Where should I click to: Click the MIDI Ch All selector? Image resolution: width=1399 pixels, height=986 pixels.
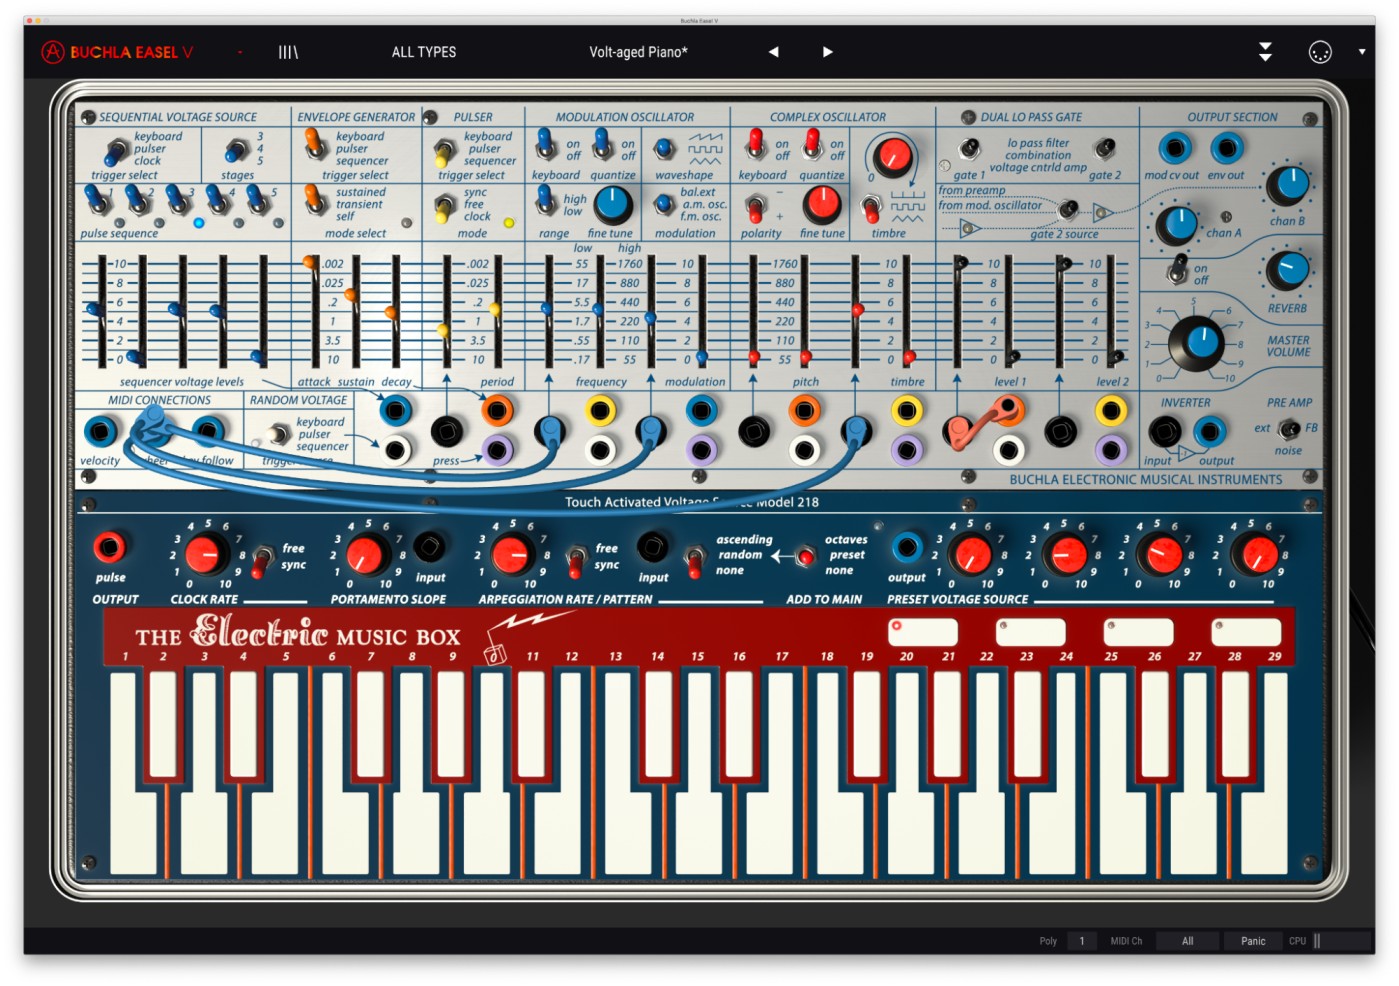click(x=1186, y=940)
